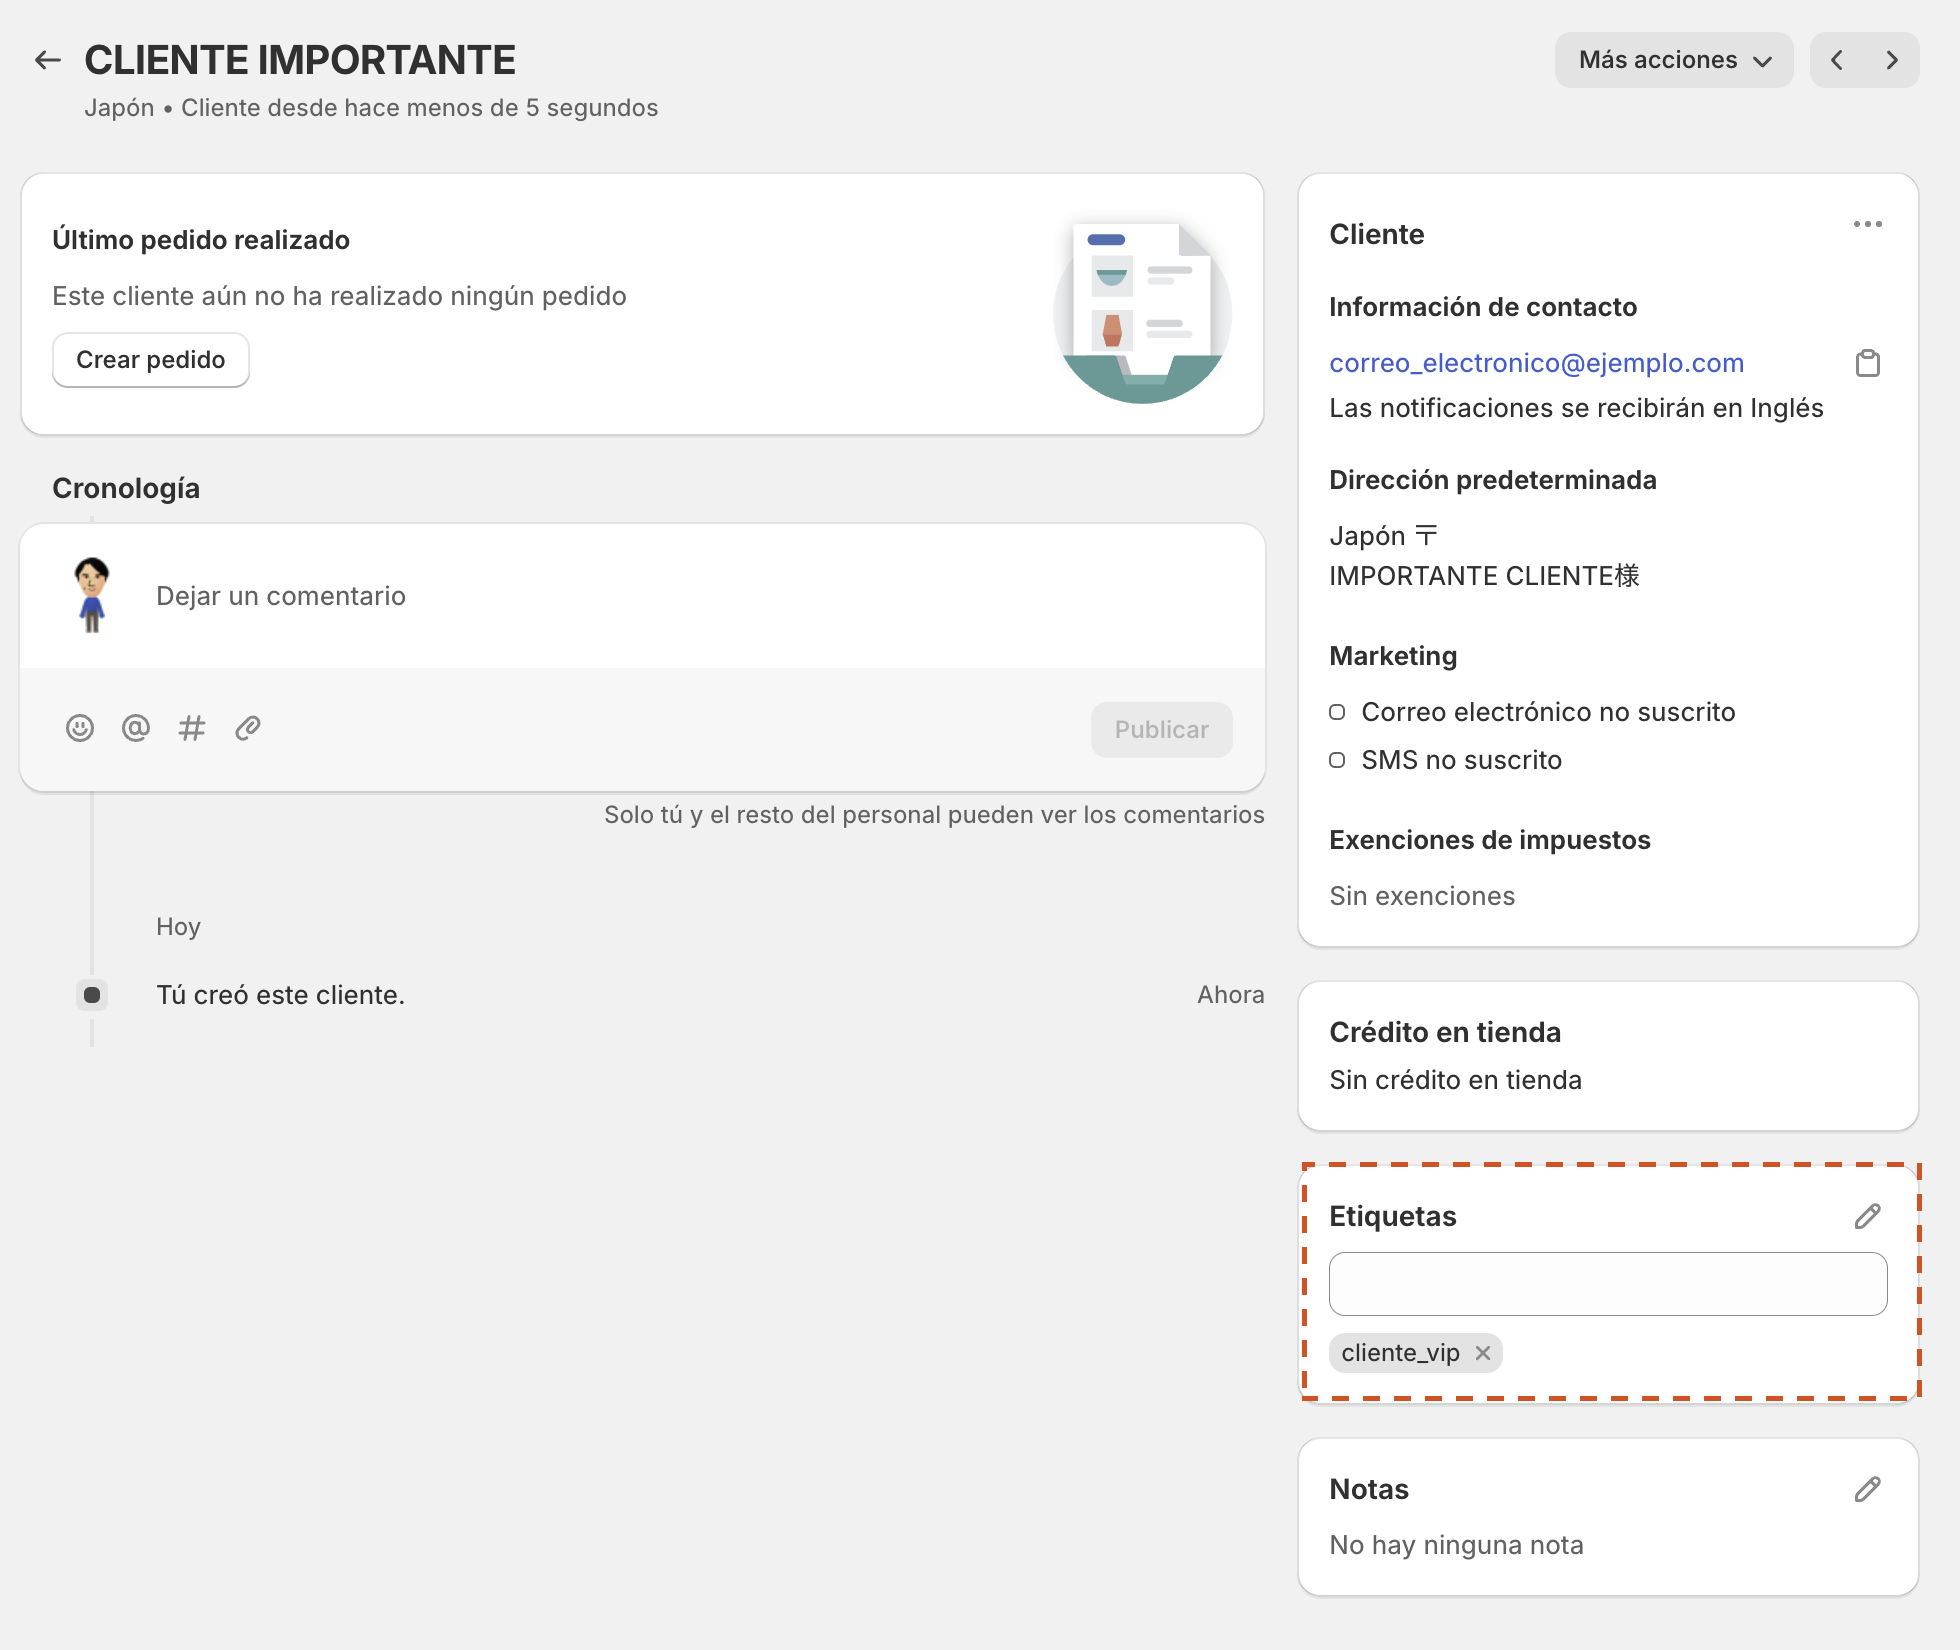Click the Publicar button
Screen dimensions: 1960x1650
1161,730
